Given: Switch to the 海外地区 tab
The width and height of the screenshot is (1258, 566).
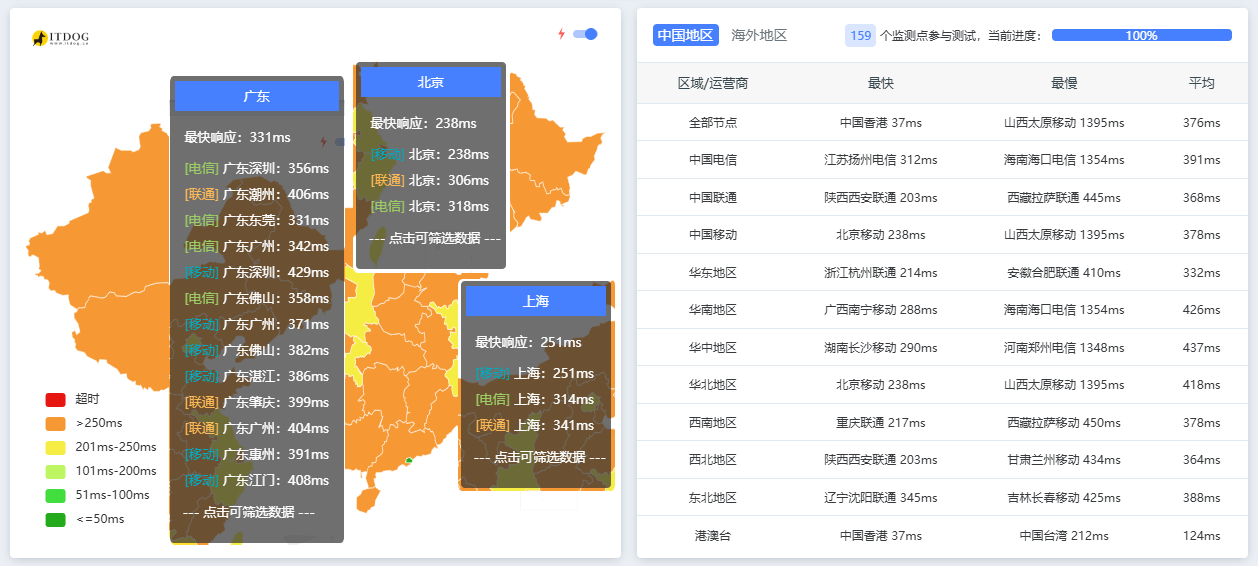Looking at the screenshot, I should coord(759,35).
